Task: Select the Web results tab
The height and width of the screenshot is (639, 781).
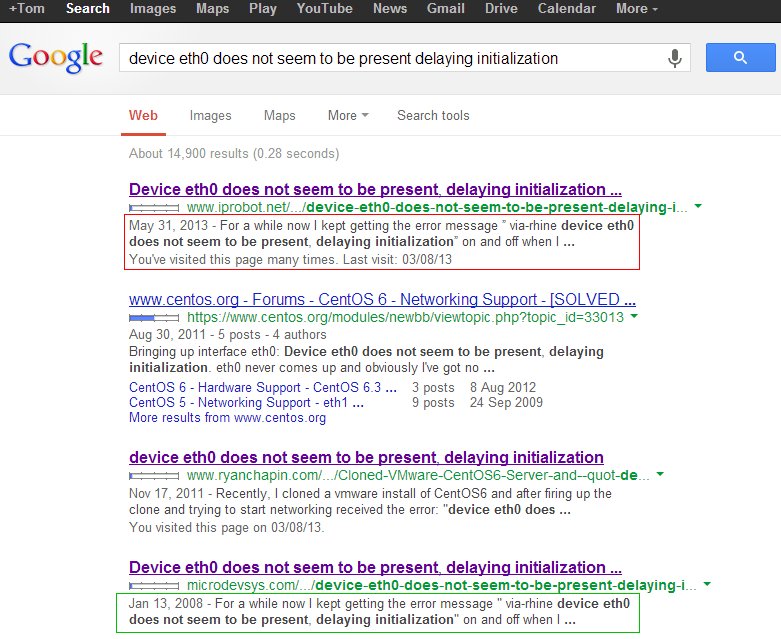Action: (143, 116)
